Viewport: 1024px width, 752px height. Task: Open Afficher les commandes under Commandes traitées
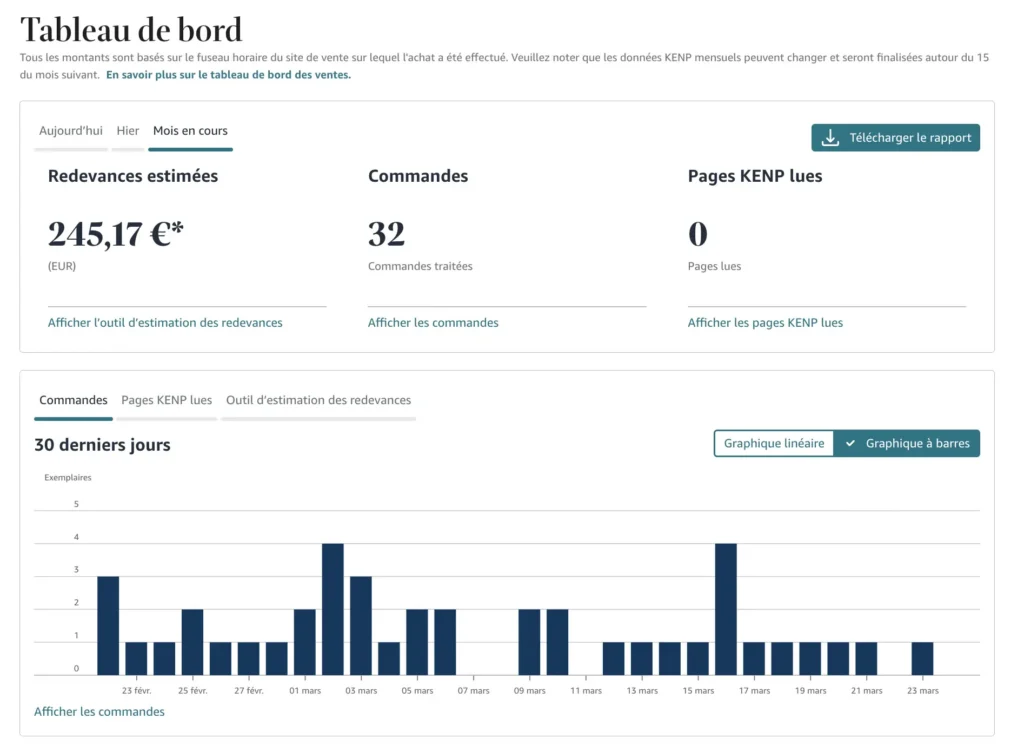tap(433, 323)
